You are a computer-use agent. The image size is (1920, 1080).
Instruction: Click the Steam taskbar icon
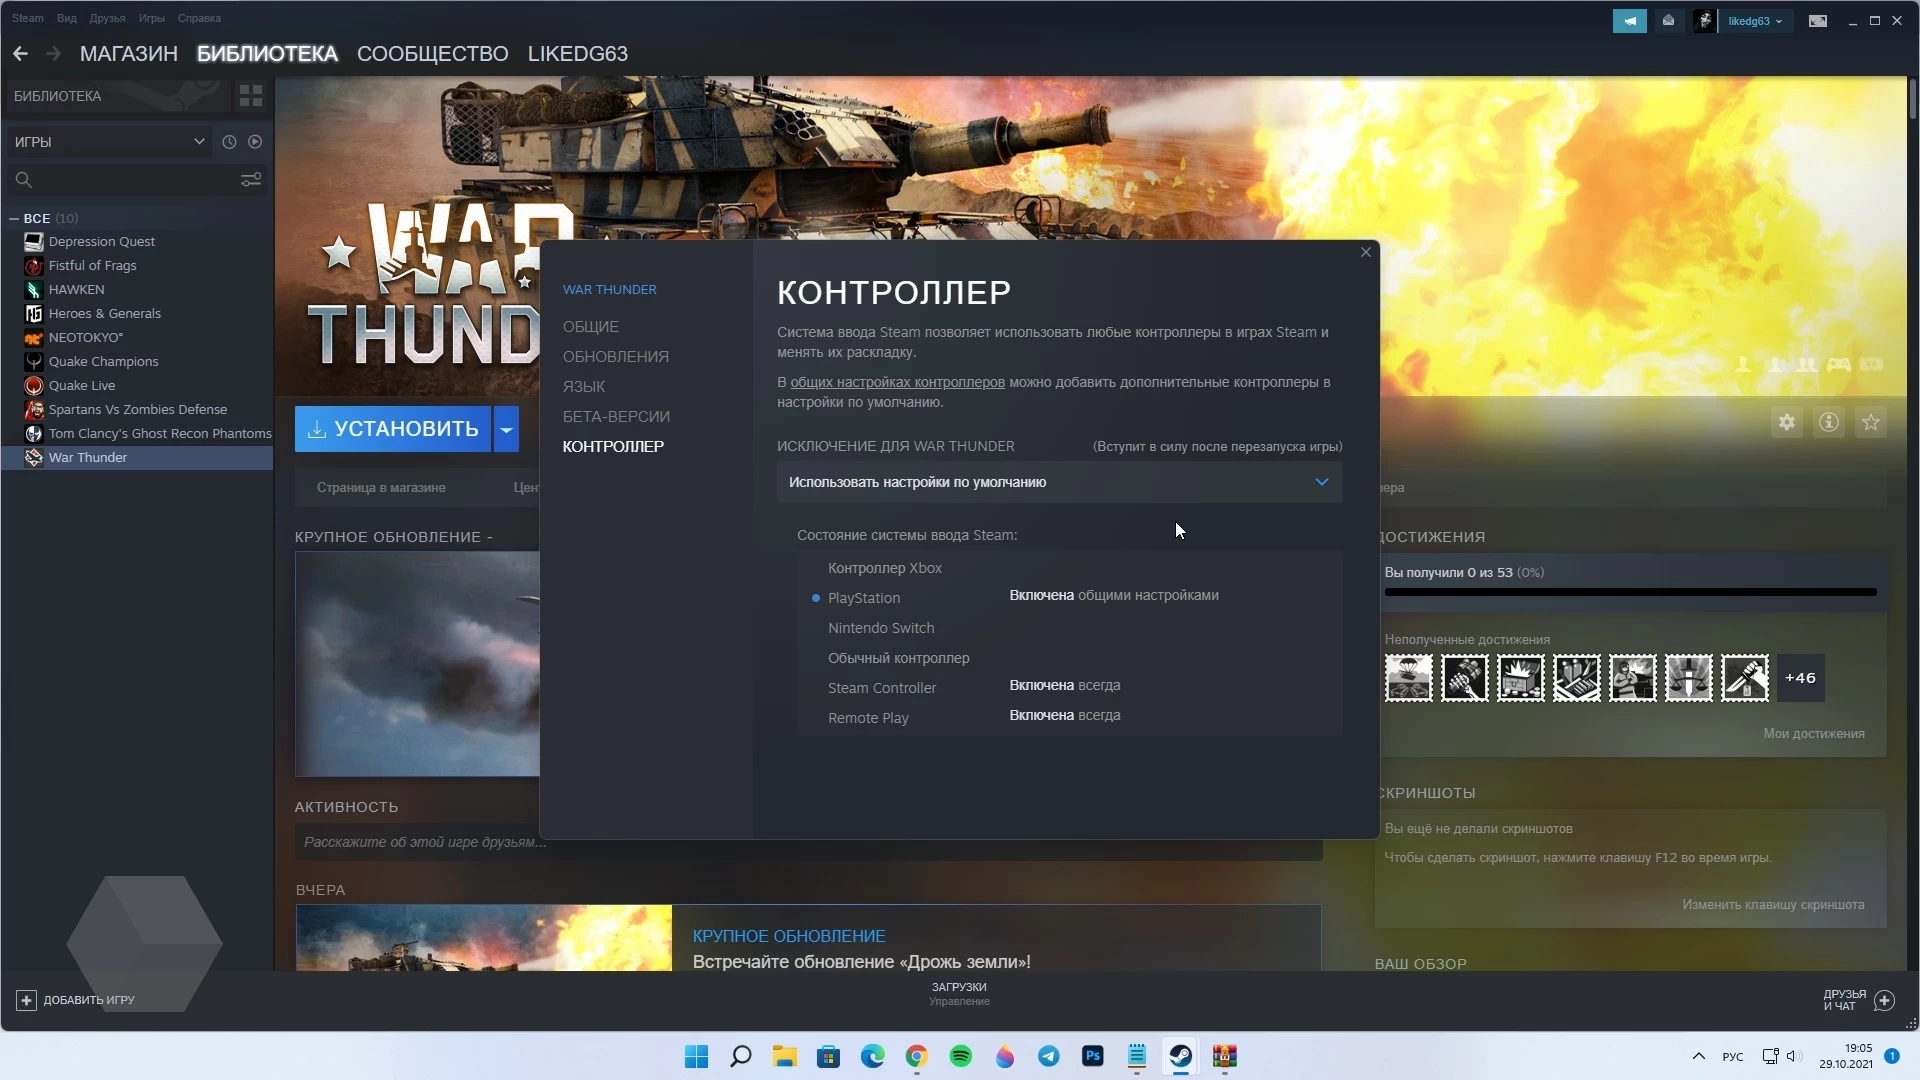pos(1181,1056)
